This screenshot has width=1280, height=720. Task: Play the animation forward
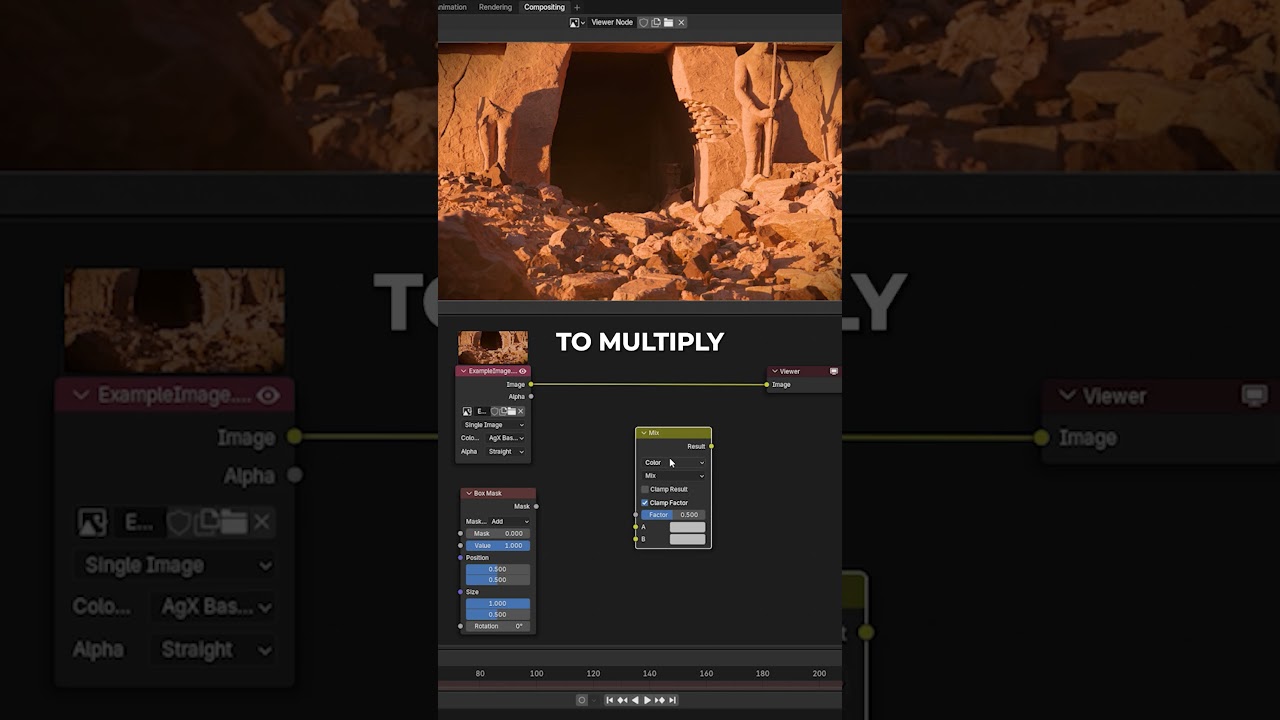(647, 700)
